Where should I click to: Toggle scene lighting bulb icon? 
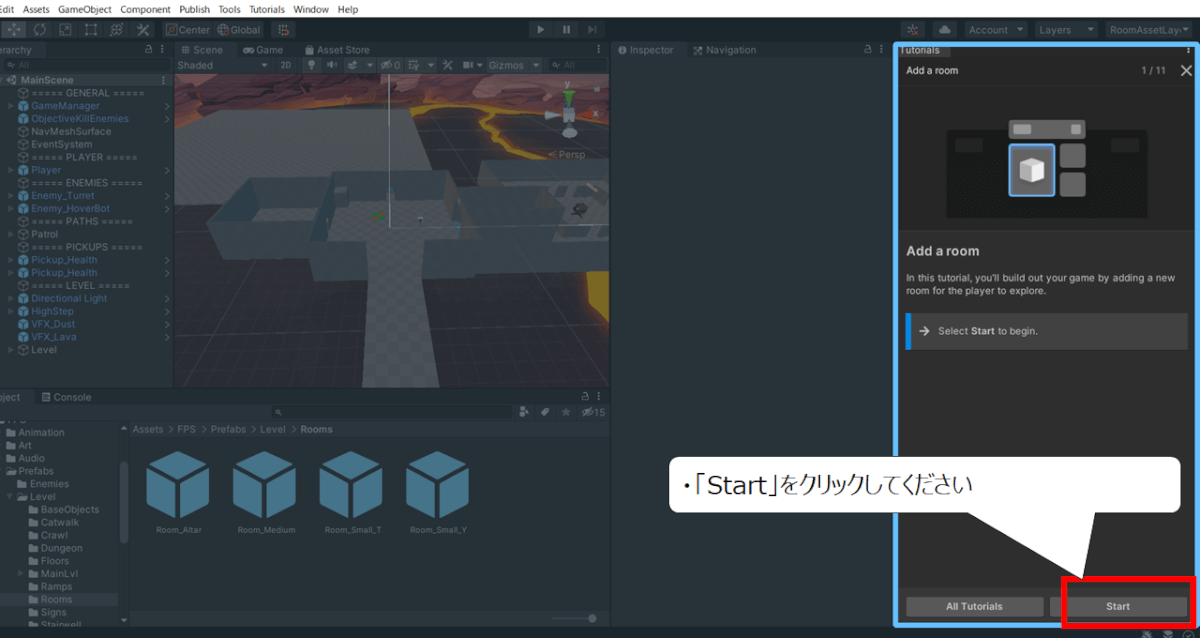point(311,65)
